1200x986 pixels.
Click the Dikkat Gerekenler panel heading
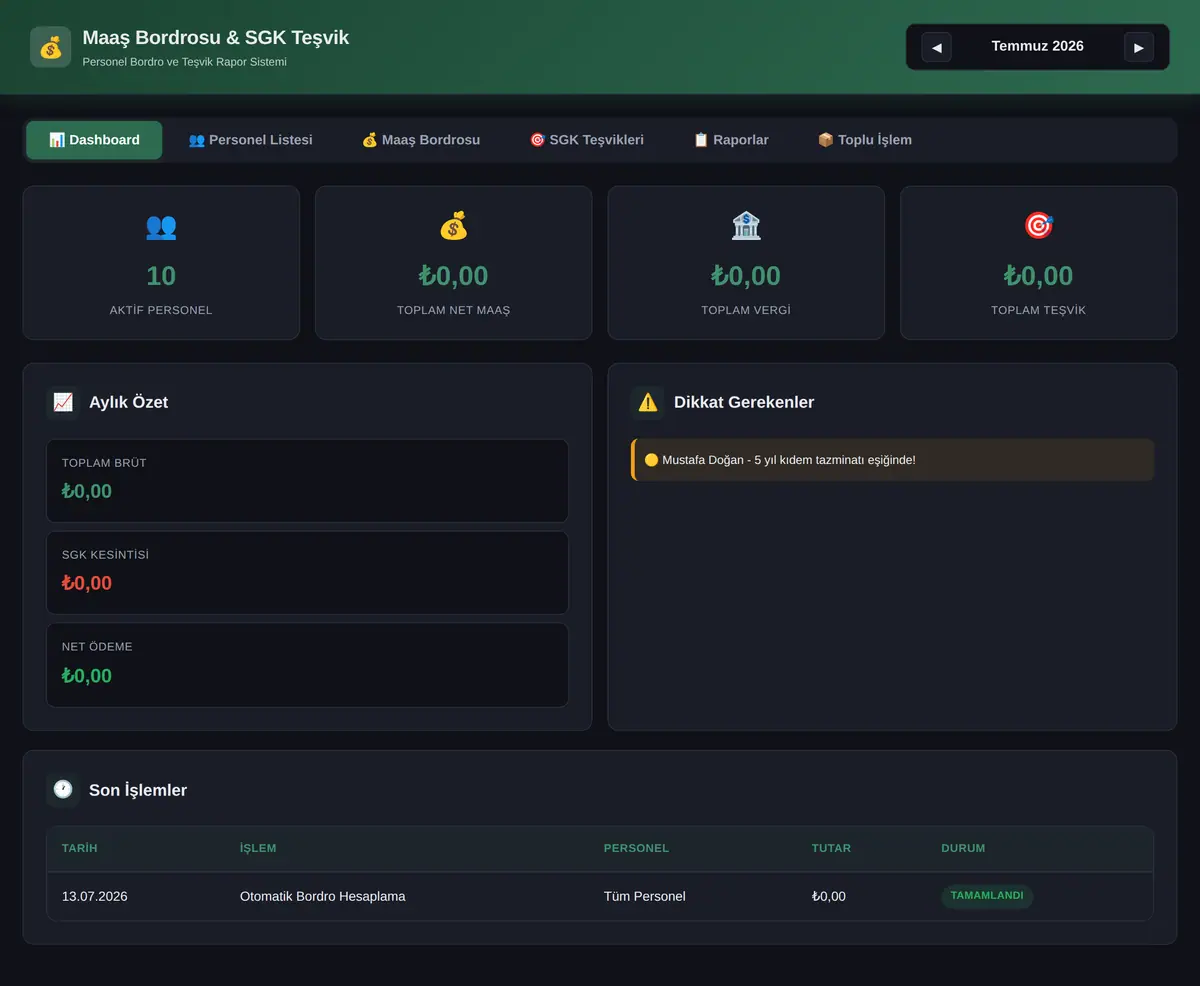pos(744,402)
